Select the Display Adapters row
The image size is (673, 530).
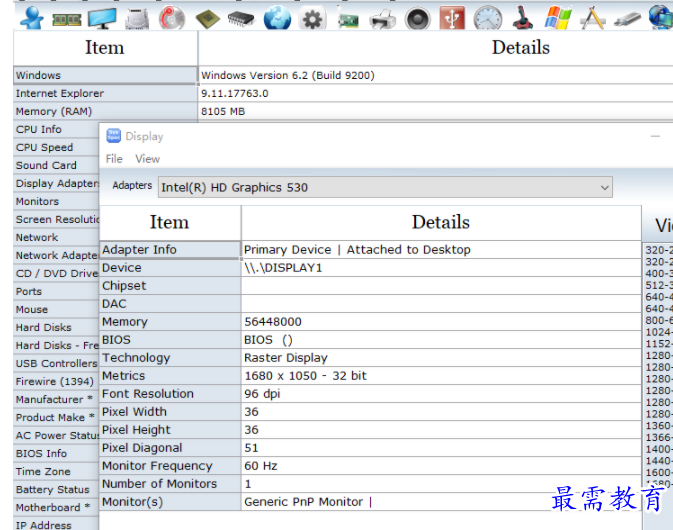click(56, 183)
